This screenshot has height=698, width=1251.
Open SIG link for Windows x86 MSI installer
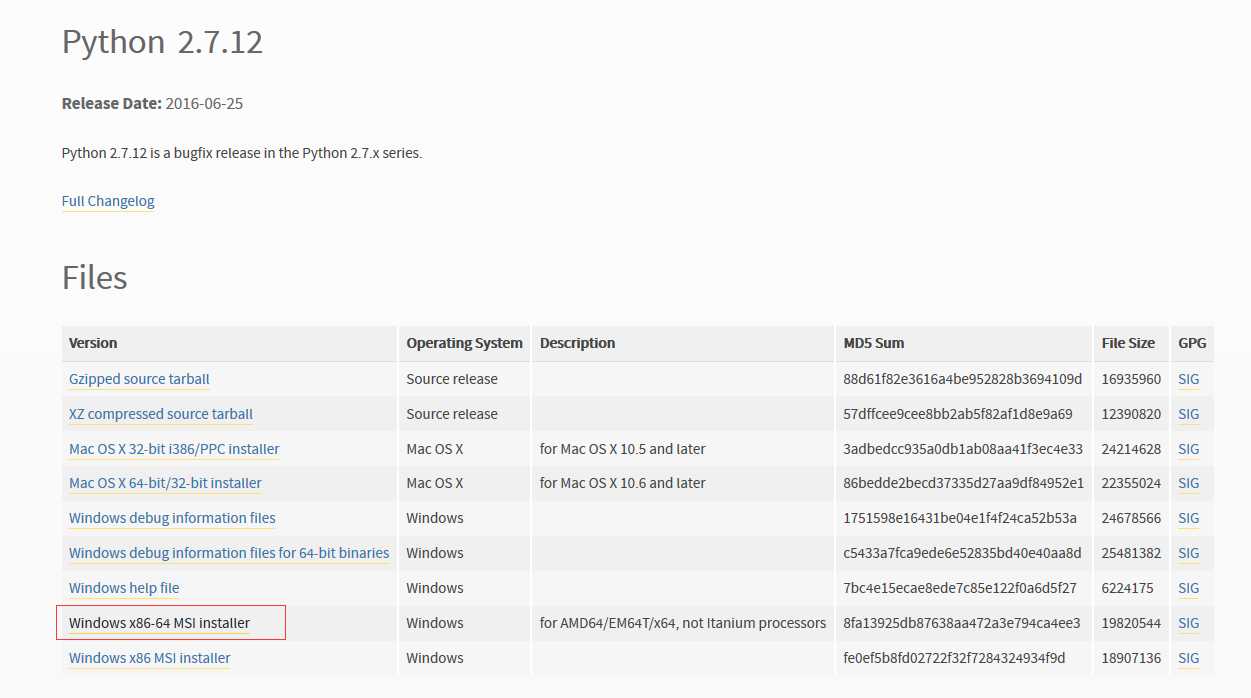click(1188, 658)
